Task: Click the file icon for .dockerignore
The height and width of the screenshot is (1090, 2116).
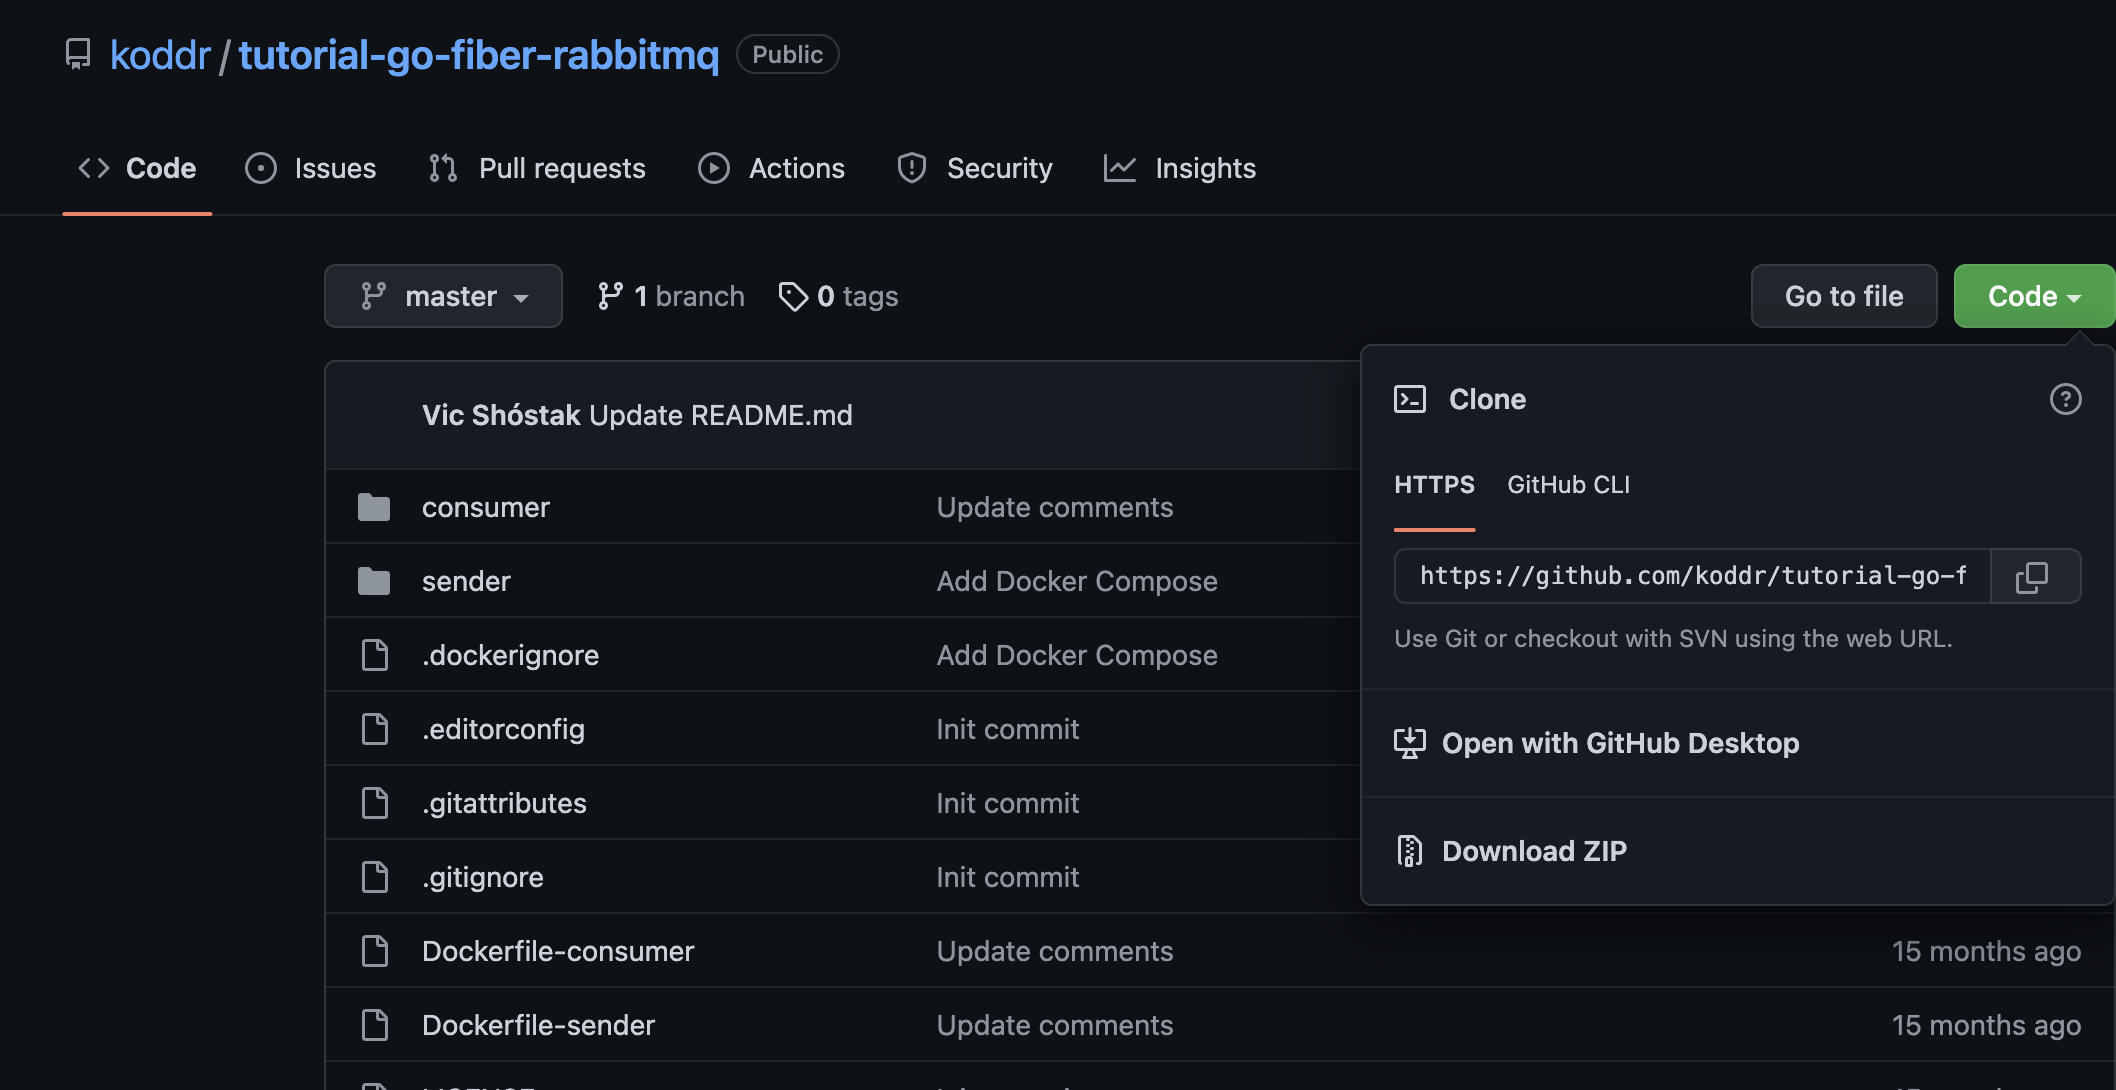Action: (x=375, y=655)
